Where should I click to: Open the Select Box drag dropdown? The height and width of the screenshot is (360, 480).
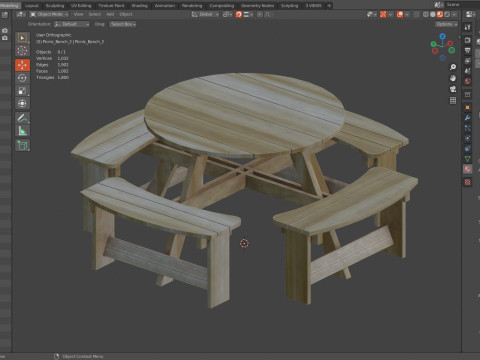(123, 24)
